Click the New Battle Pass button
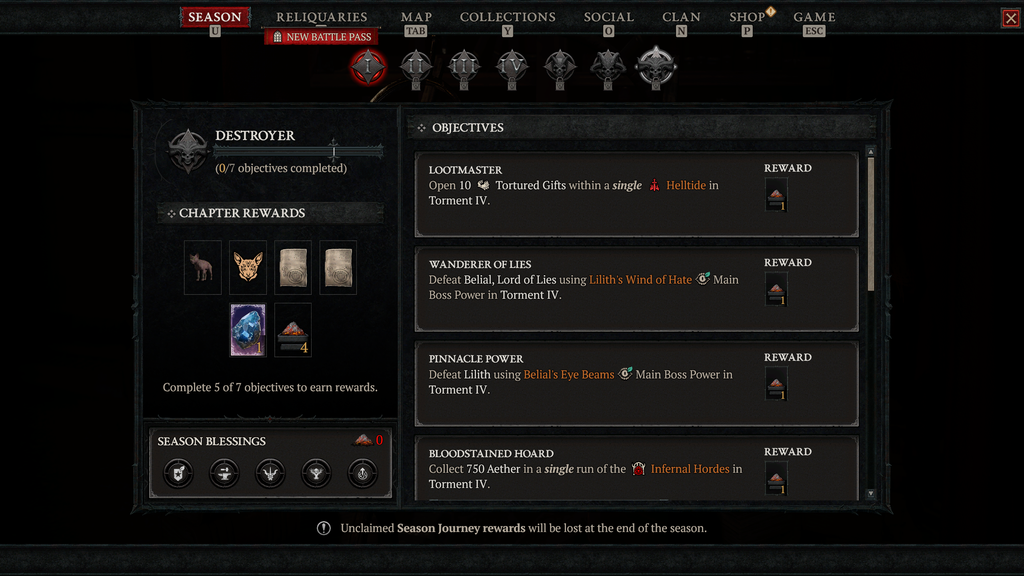Viewport: 1024px width, 576px height. [x=321, y=37]
